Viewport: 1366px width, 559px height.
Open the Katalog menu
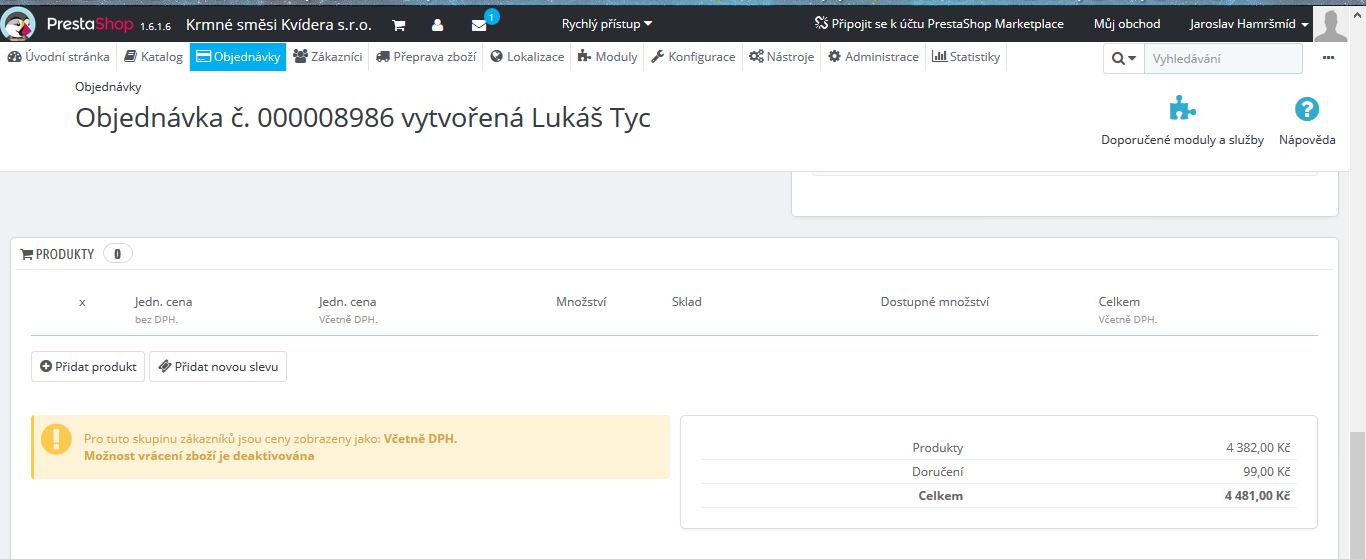(x=153, y=57)
